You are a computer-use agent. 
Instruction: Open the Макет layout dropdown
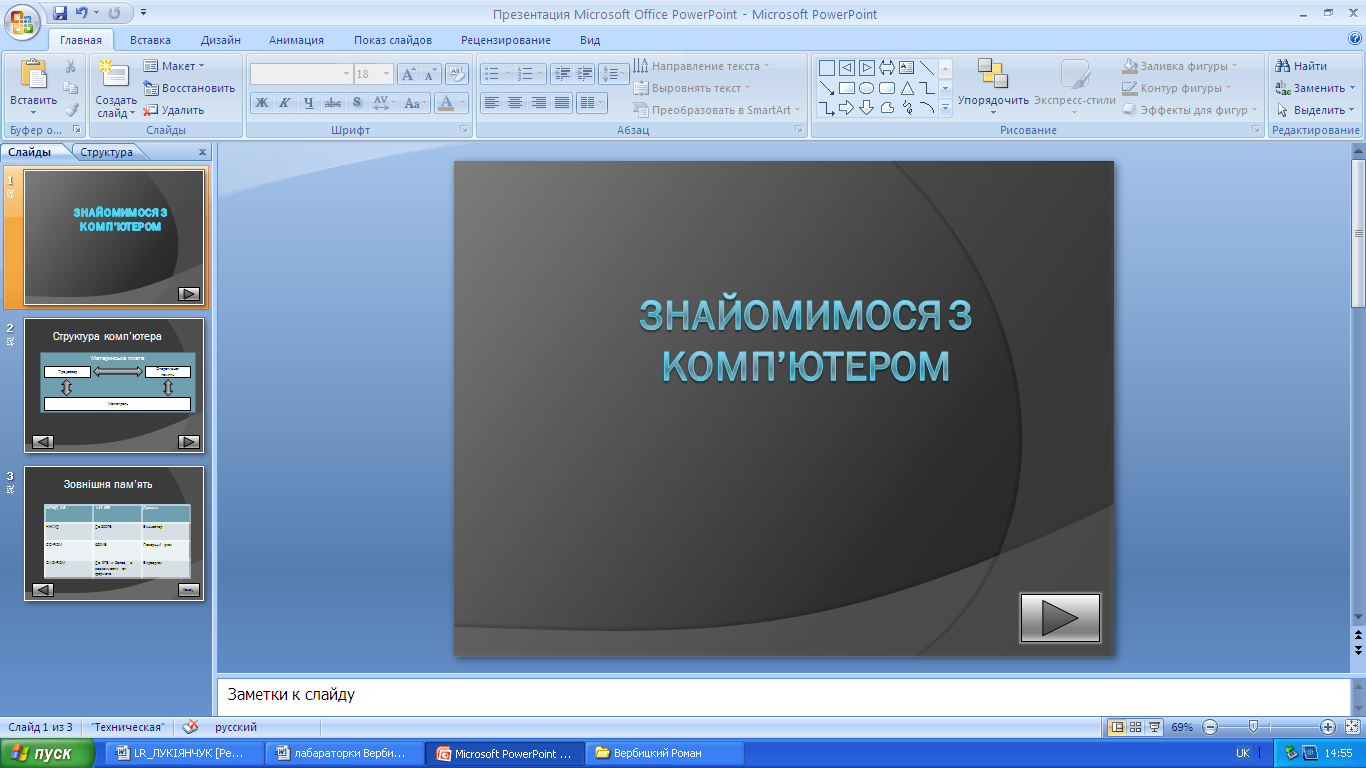[174, 66]
